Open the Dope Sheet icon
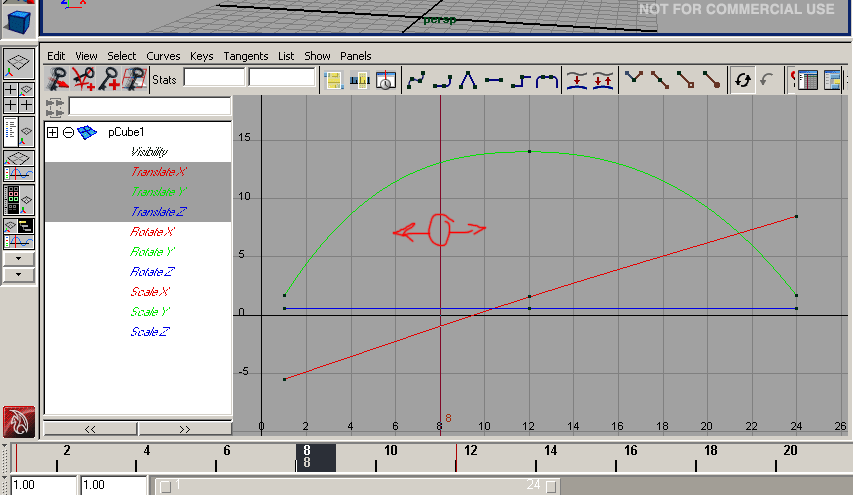Viewport: 853px width, 495px height. [x=806, y=81]
